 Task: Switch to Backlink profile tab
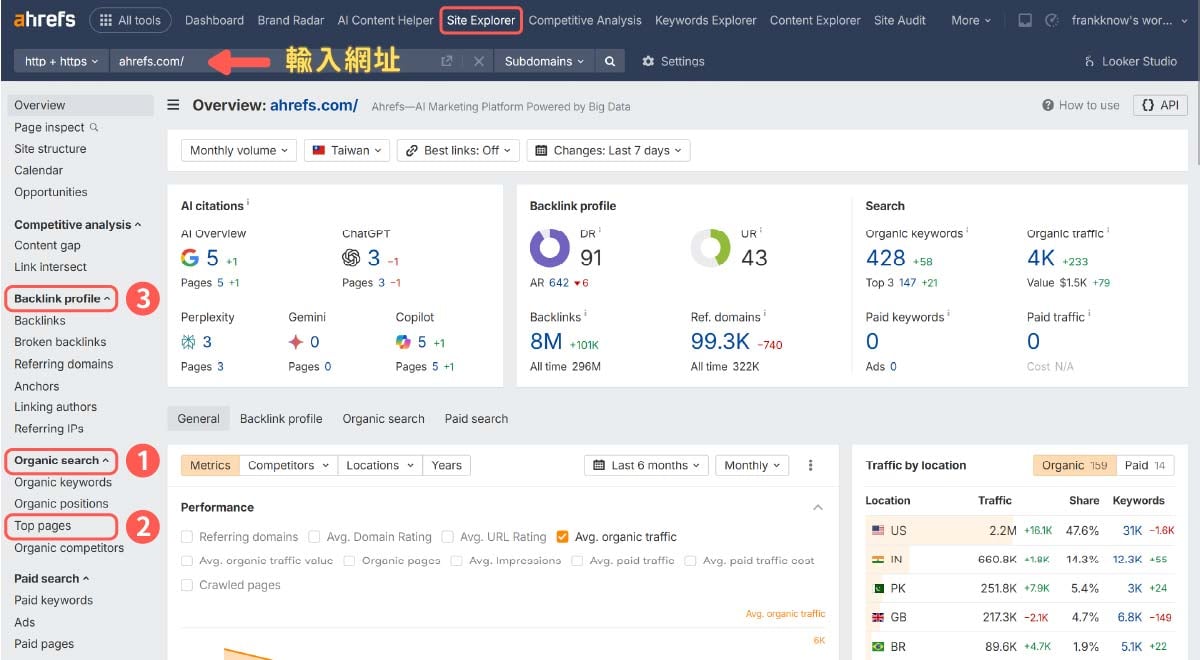point(281,419)
